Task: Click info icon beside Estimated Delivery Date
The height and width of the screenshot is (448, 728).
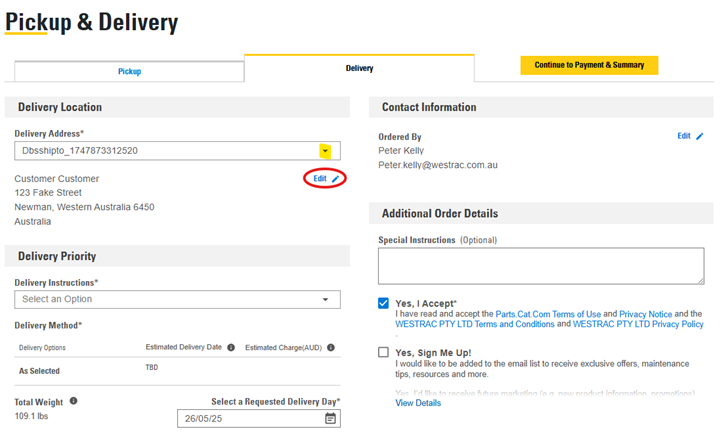Action: (x=231, y=347)
